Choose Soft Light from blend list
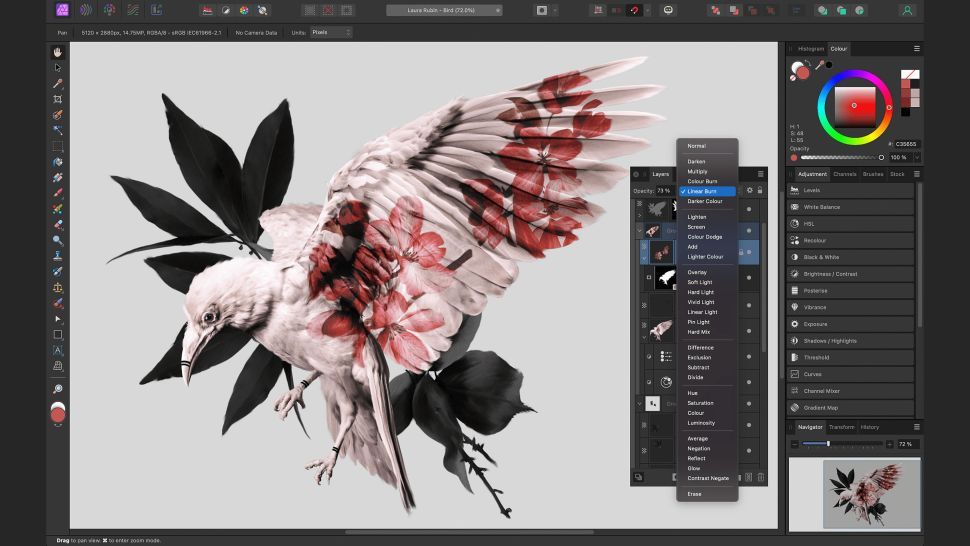Viewport: 970px width, 546px height. coord(700,282)
